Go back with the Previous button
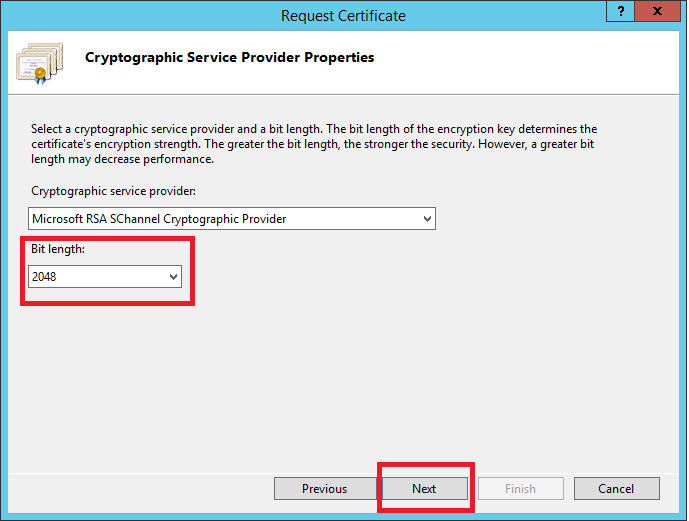The width and height of the screenshot is (689, 521). click(324, 489)
